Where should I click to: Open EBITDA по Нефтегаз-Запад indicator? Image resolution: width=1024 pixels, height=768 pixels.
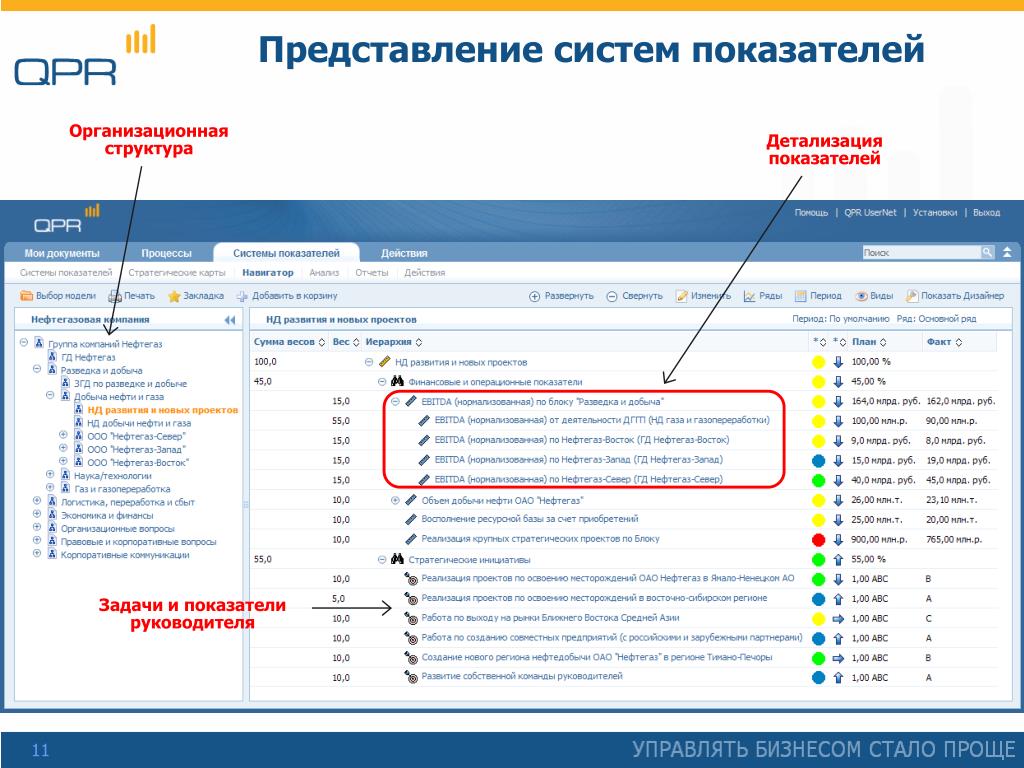tap(579, 460)
